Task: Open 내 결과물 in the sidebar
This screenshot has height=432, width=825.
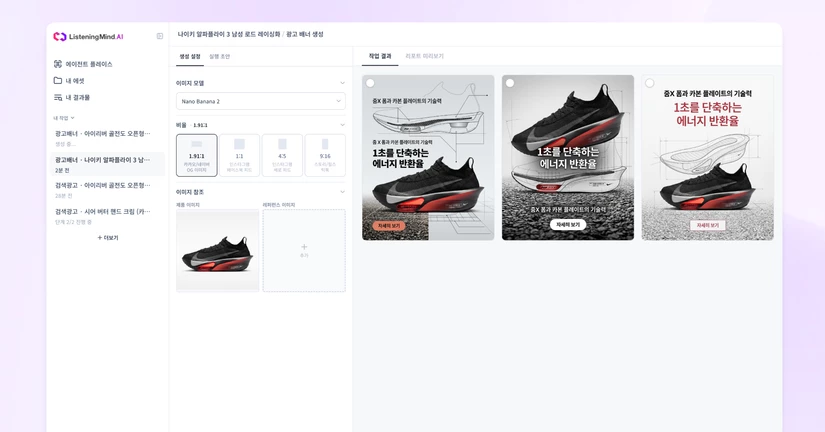Action: tap(72, 98)
